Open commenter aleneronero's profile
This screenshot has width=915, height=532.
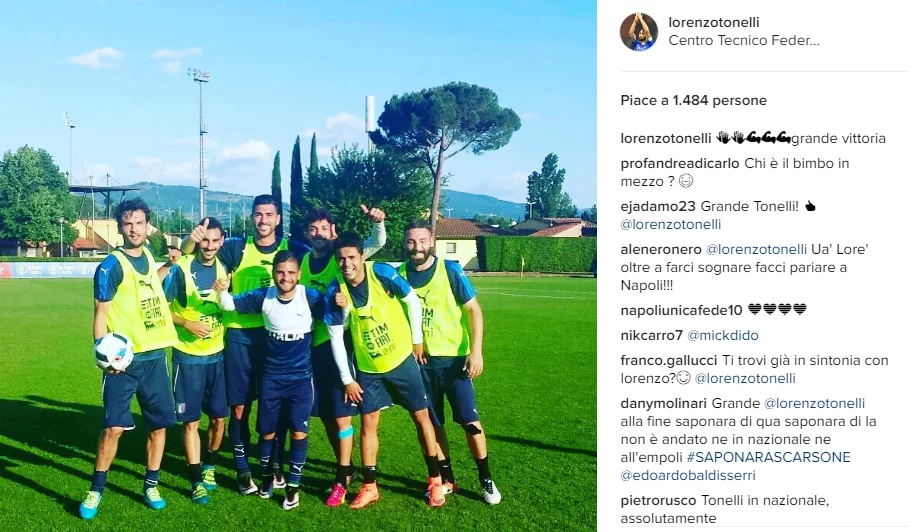pos(661,250)
